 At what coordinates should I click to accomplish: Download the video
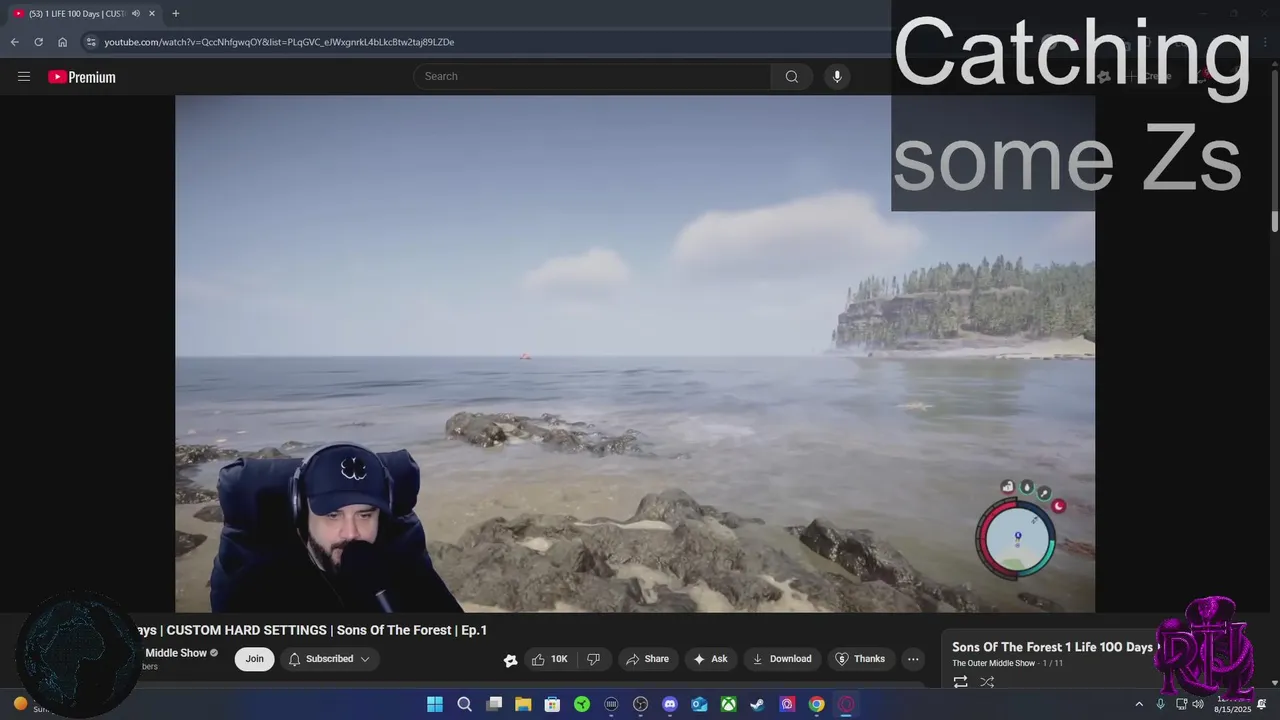point(781,659)
